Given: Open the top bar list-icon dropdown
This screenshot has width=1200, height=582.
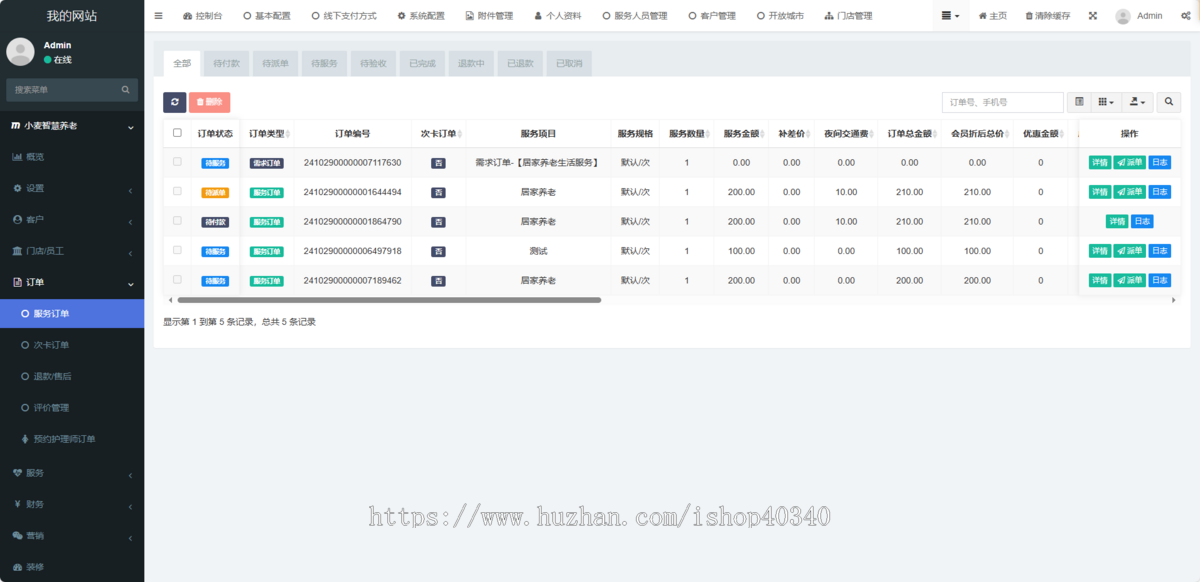Looking at the screenshot, I should click(x=950, y=16).
